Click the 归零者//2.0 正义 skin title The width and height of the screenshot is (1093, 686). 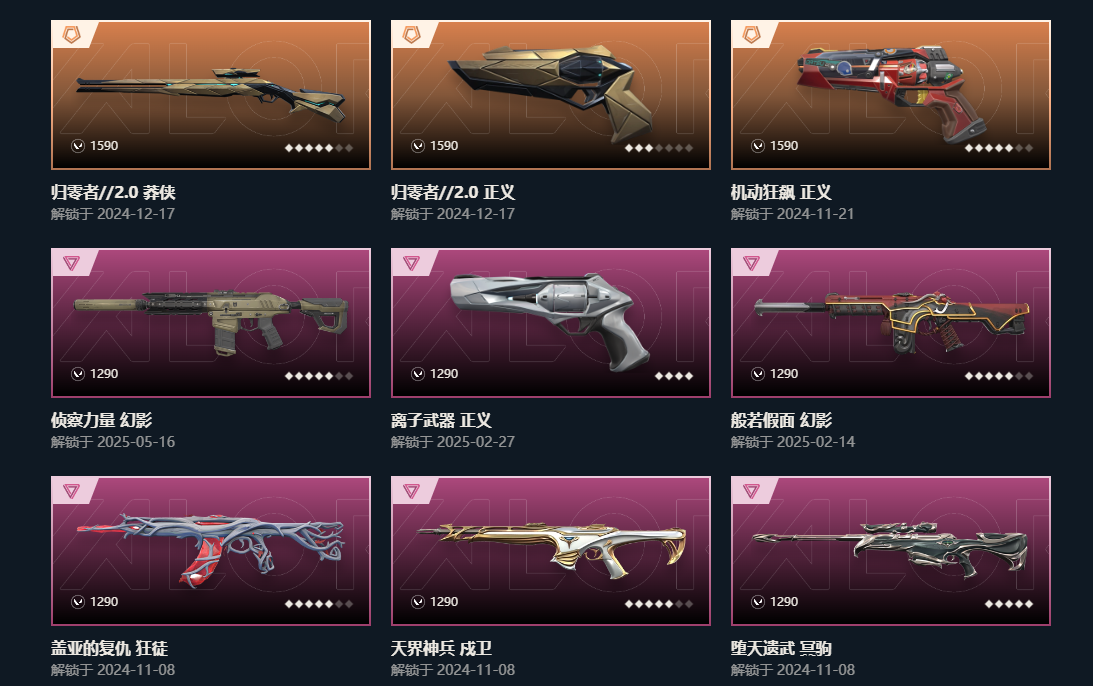(453, 192)
